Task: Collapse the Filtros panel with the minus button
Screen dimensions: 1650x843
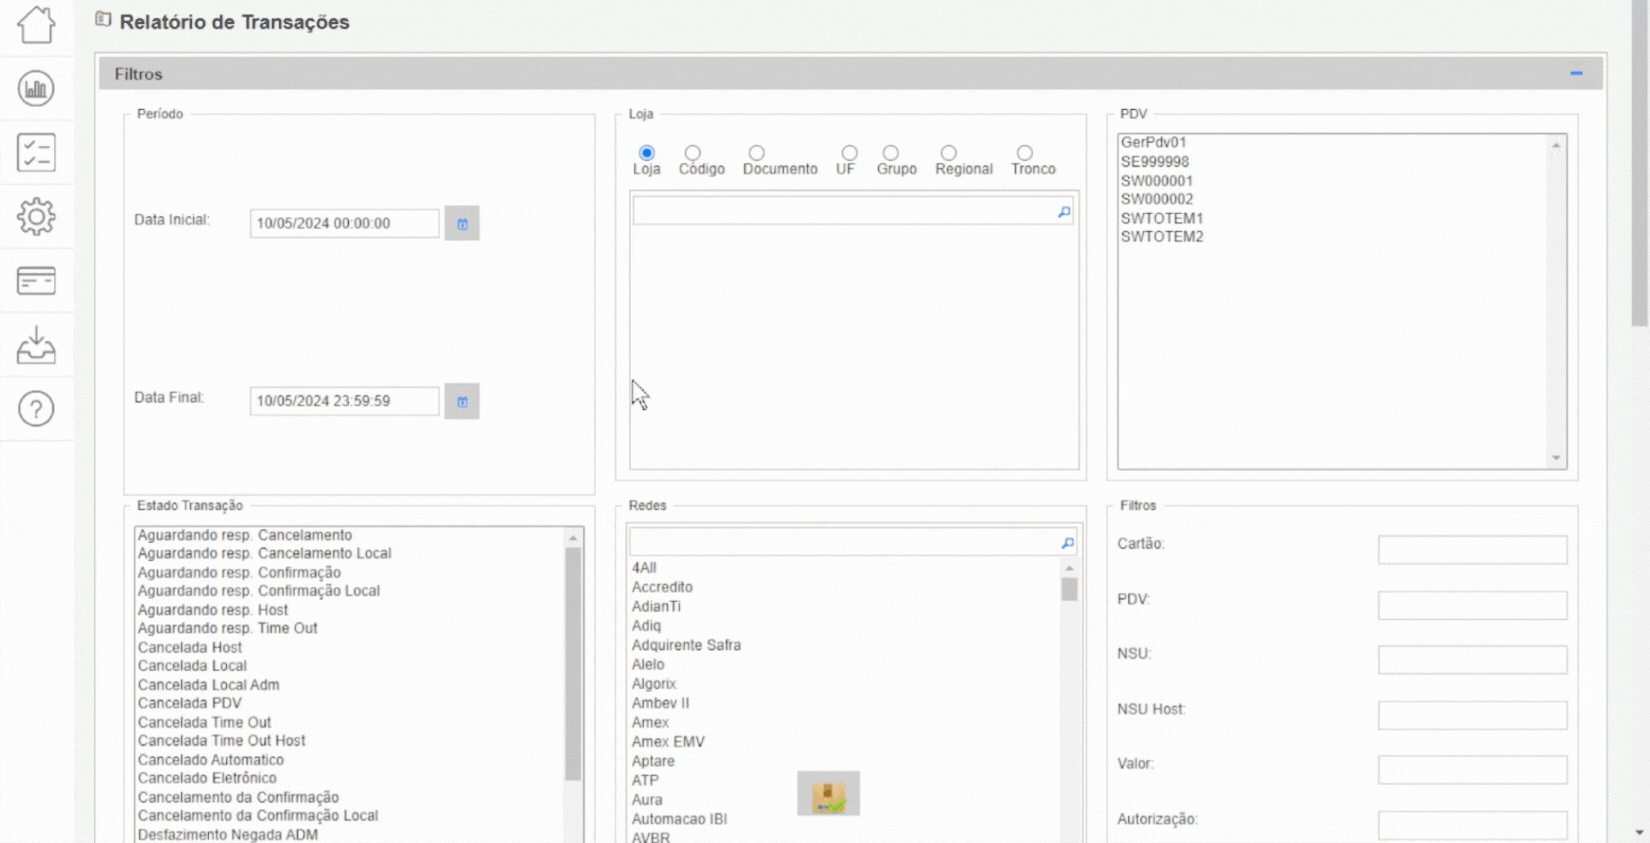Action: [1576, 73]
